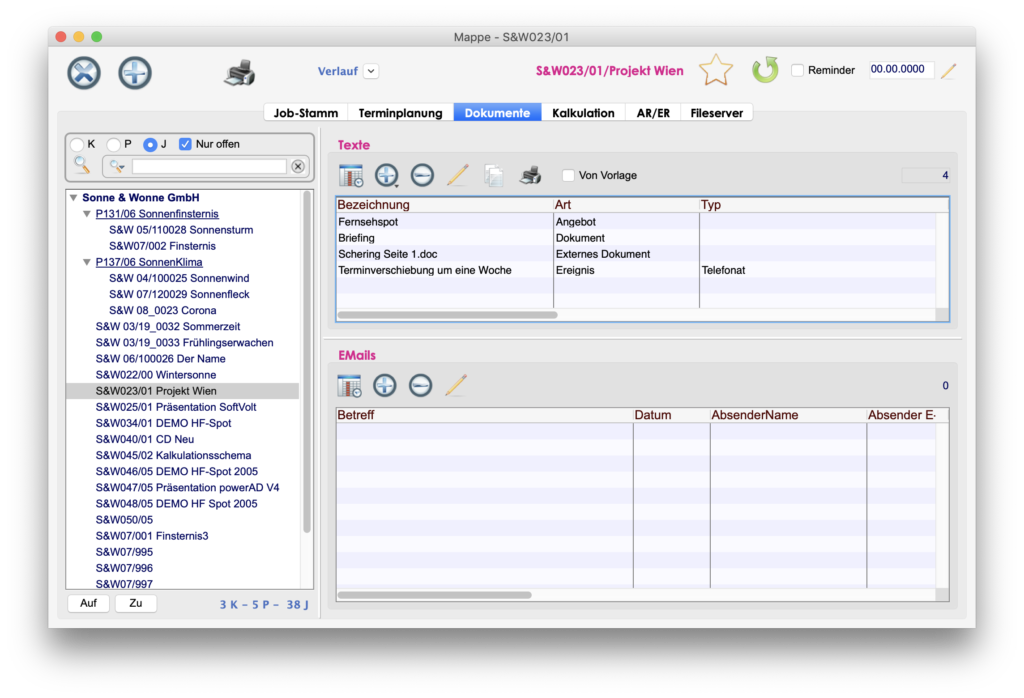Open table settings icon in Texte section
Screen dimensions: 1024x698
coord(351,175)
